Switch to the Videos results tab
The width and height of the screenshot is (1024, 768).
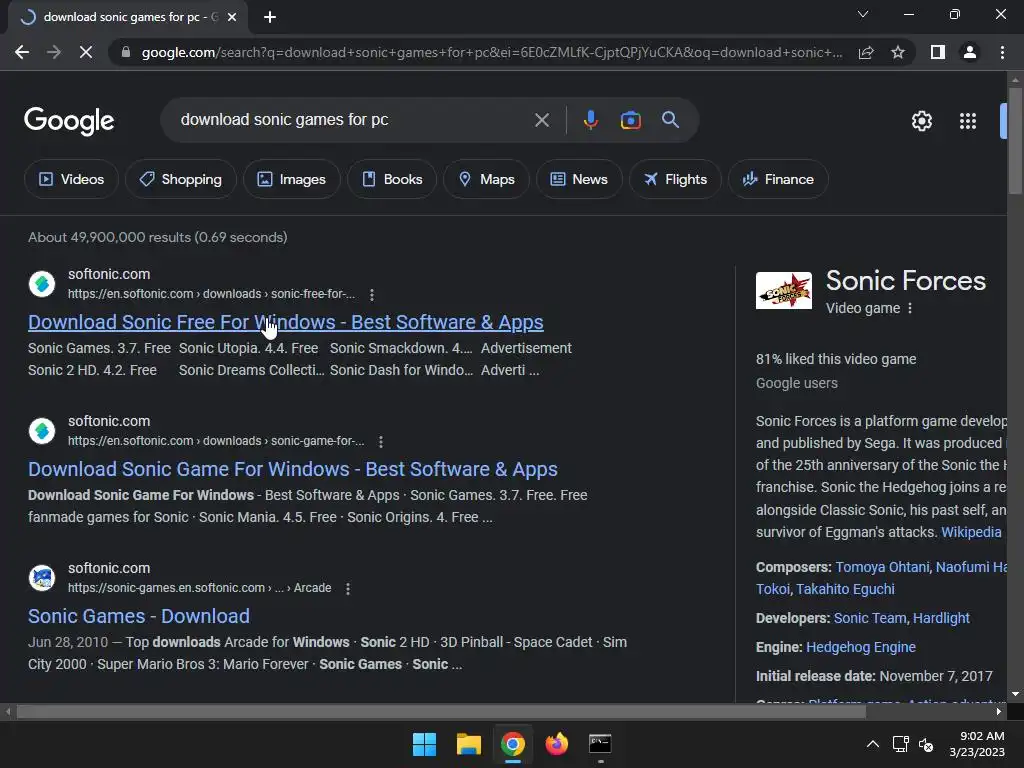[71, 179]
